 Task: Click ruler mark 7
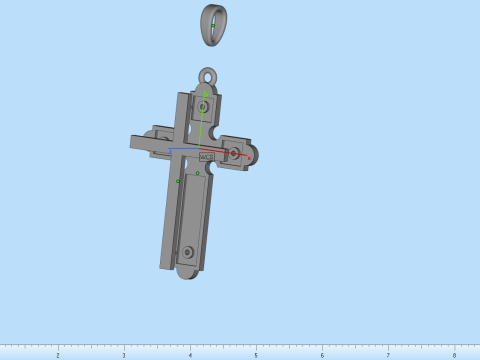pyautogui.click(x=388, y=356)
